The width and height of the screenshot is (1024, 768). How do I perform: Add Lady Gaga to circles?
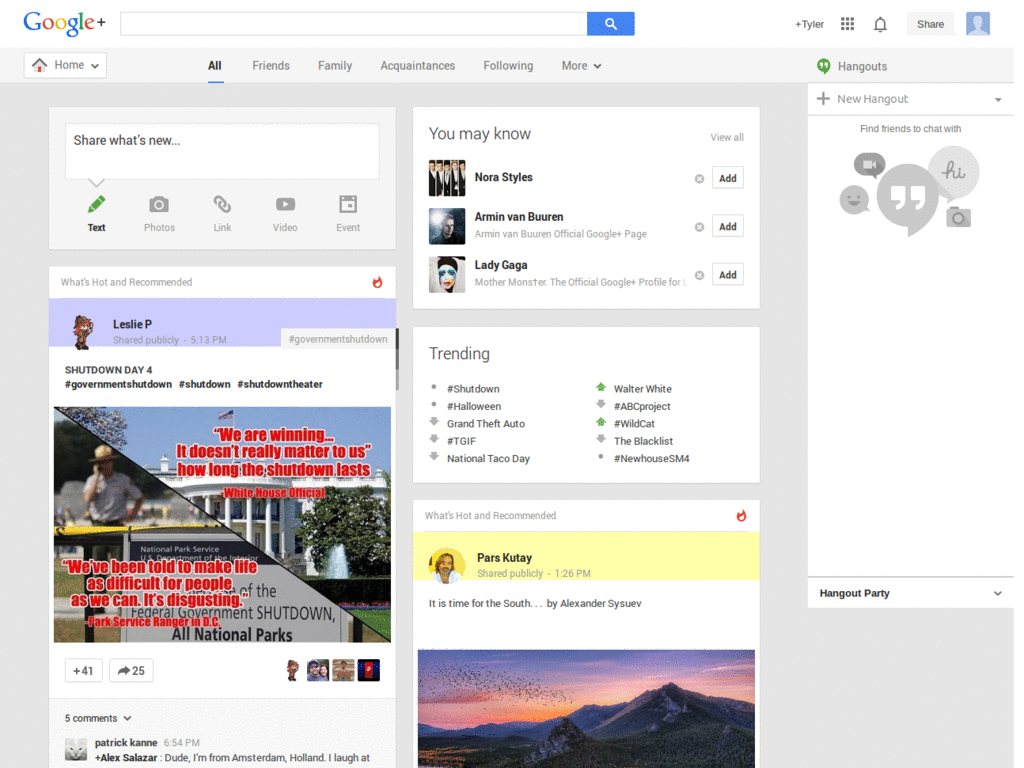(728, 275)
